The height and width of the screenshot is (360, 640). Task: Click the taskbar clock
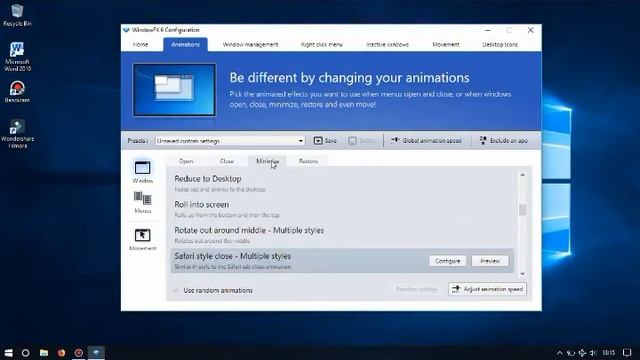tap(609, 353)
